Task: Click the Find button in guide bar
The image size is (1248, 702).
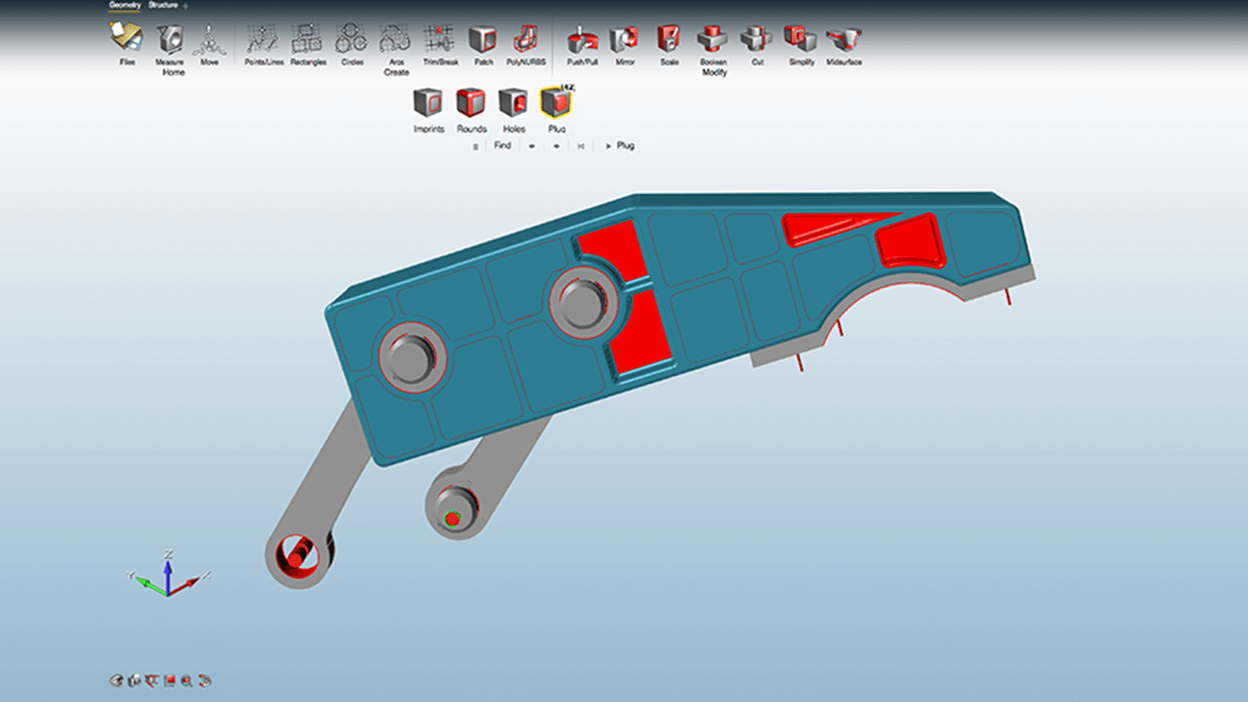Action: click(502, 145)
